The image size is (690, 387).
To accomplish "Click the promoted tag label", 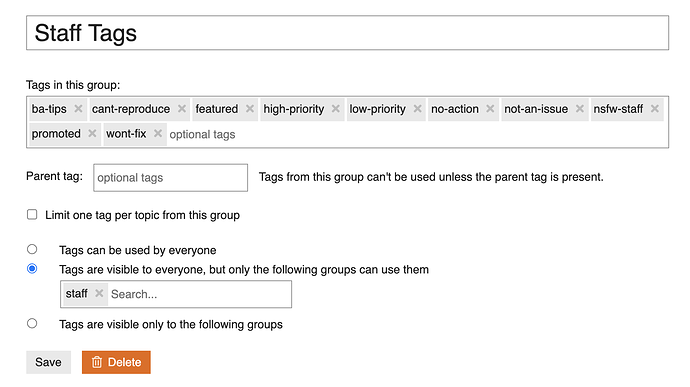I will pos(56,133).
